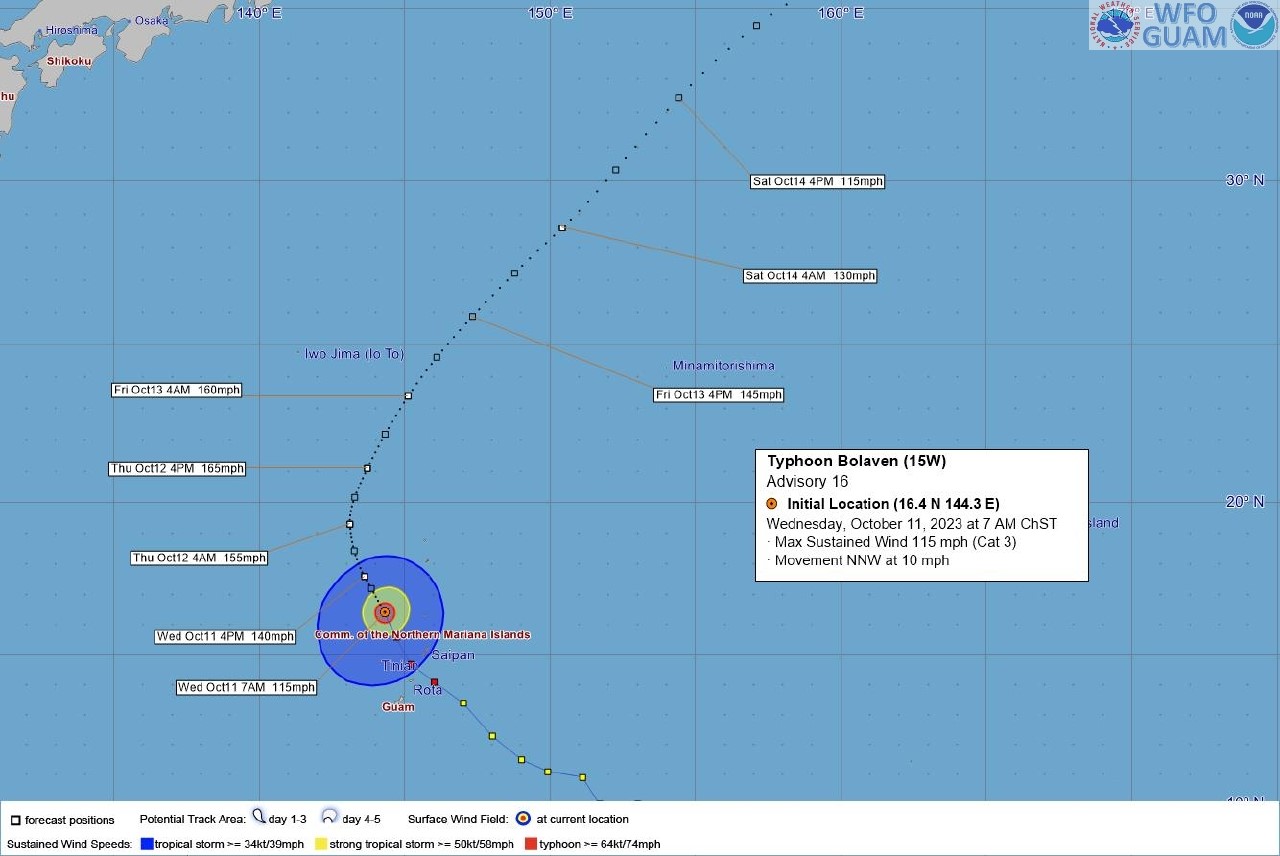Screen dimensions: 1280x856
Task: Click the Typhoon Bolaven (15W) heading
Action: click(x=856, y=461)
